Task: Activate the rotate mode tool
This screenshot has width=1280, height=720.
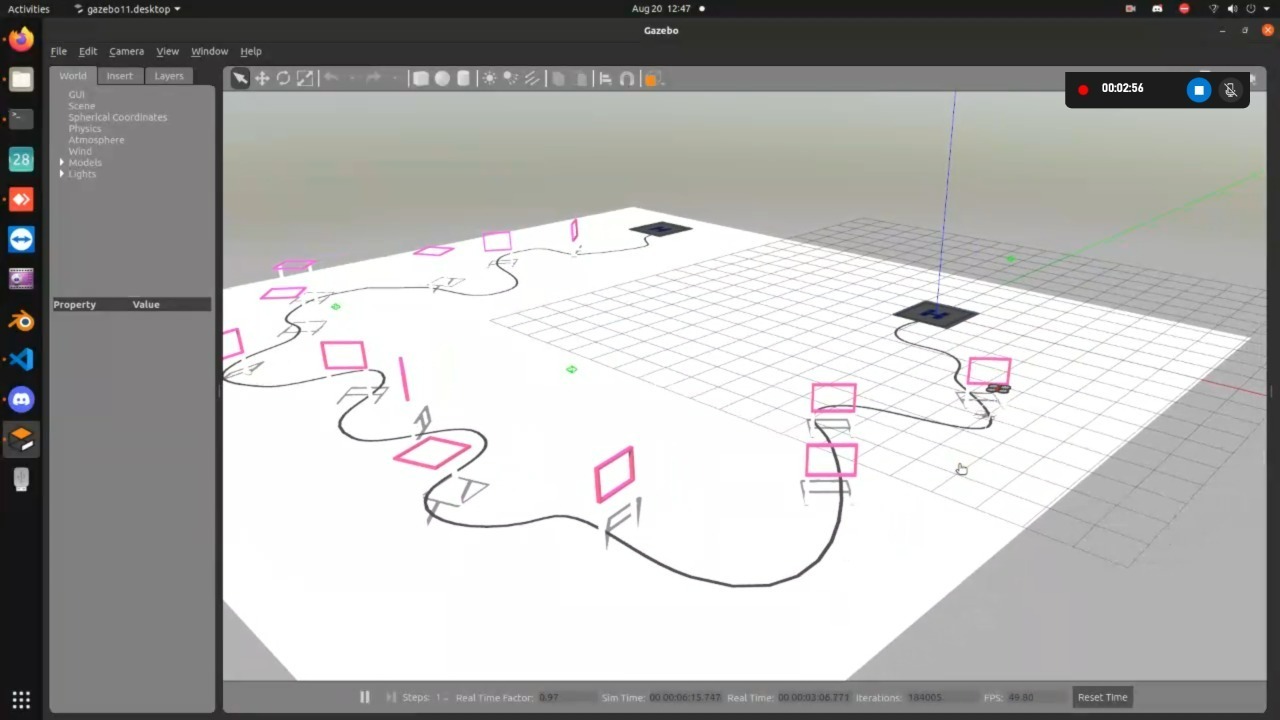Action: coord(283,78)
